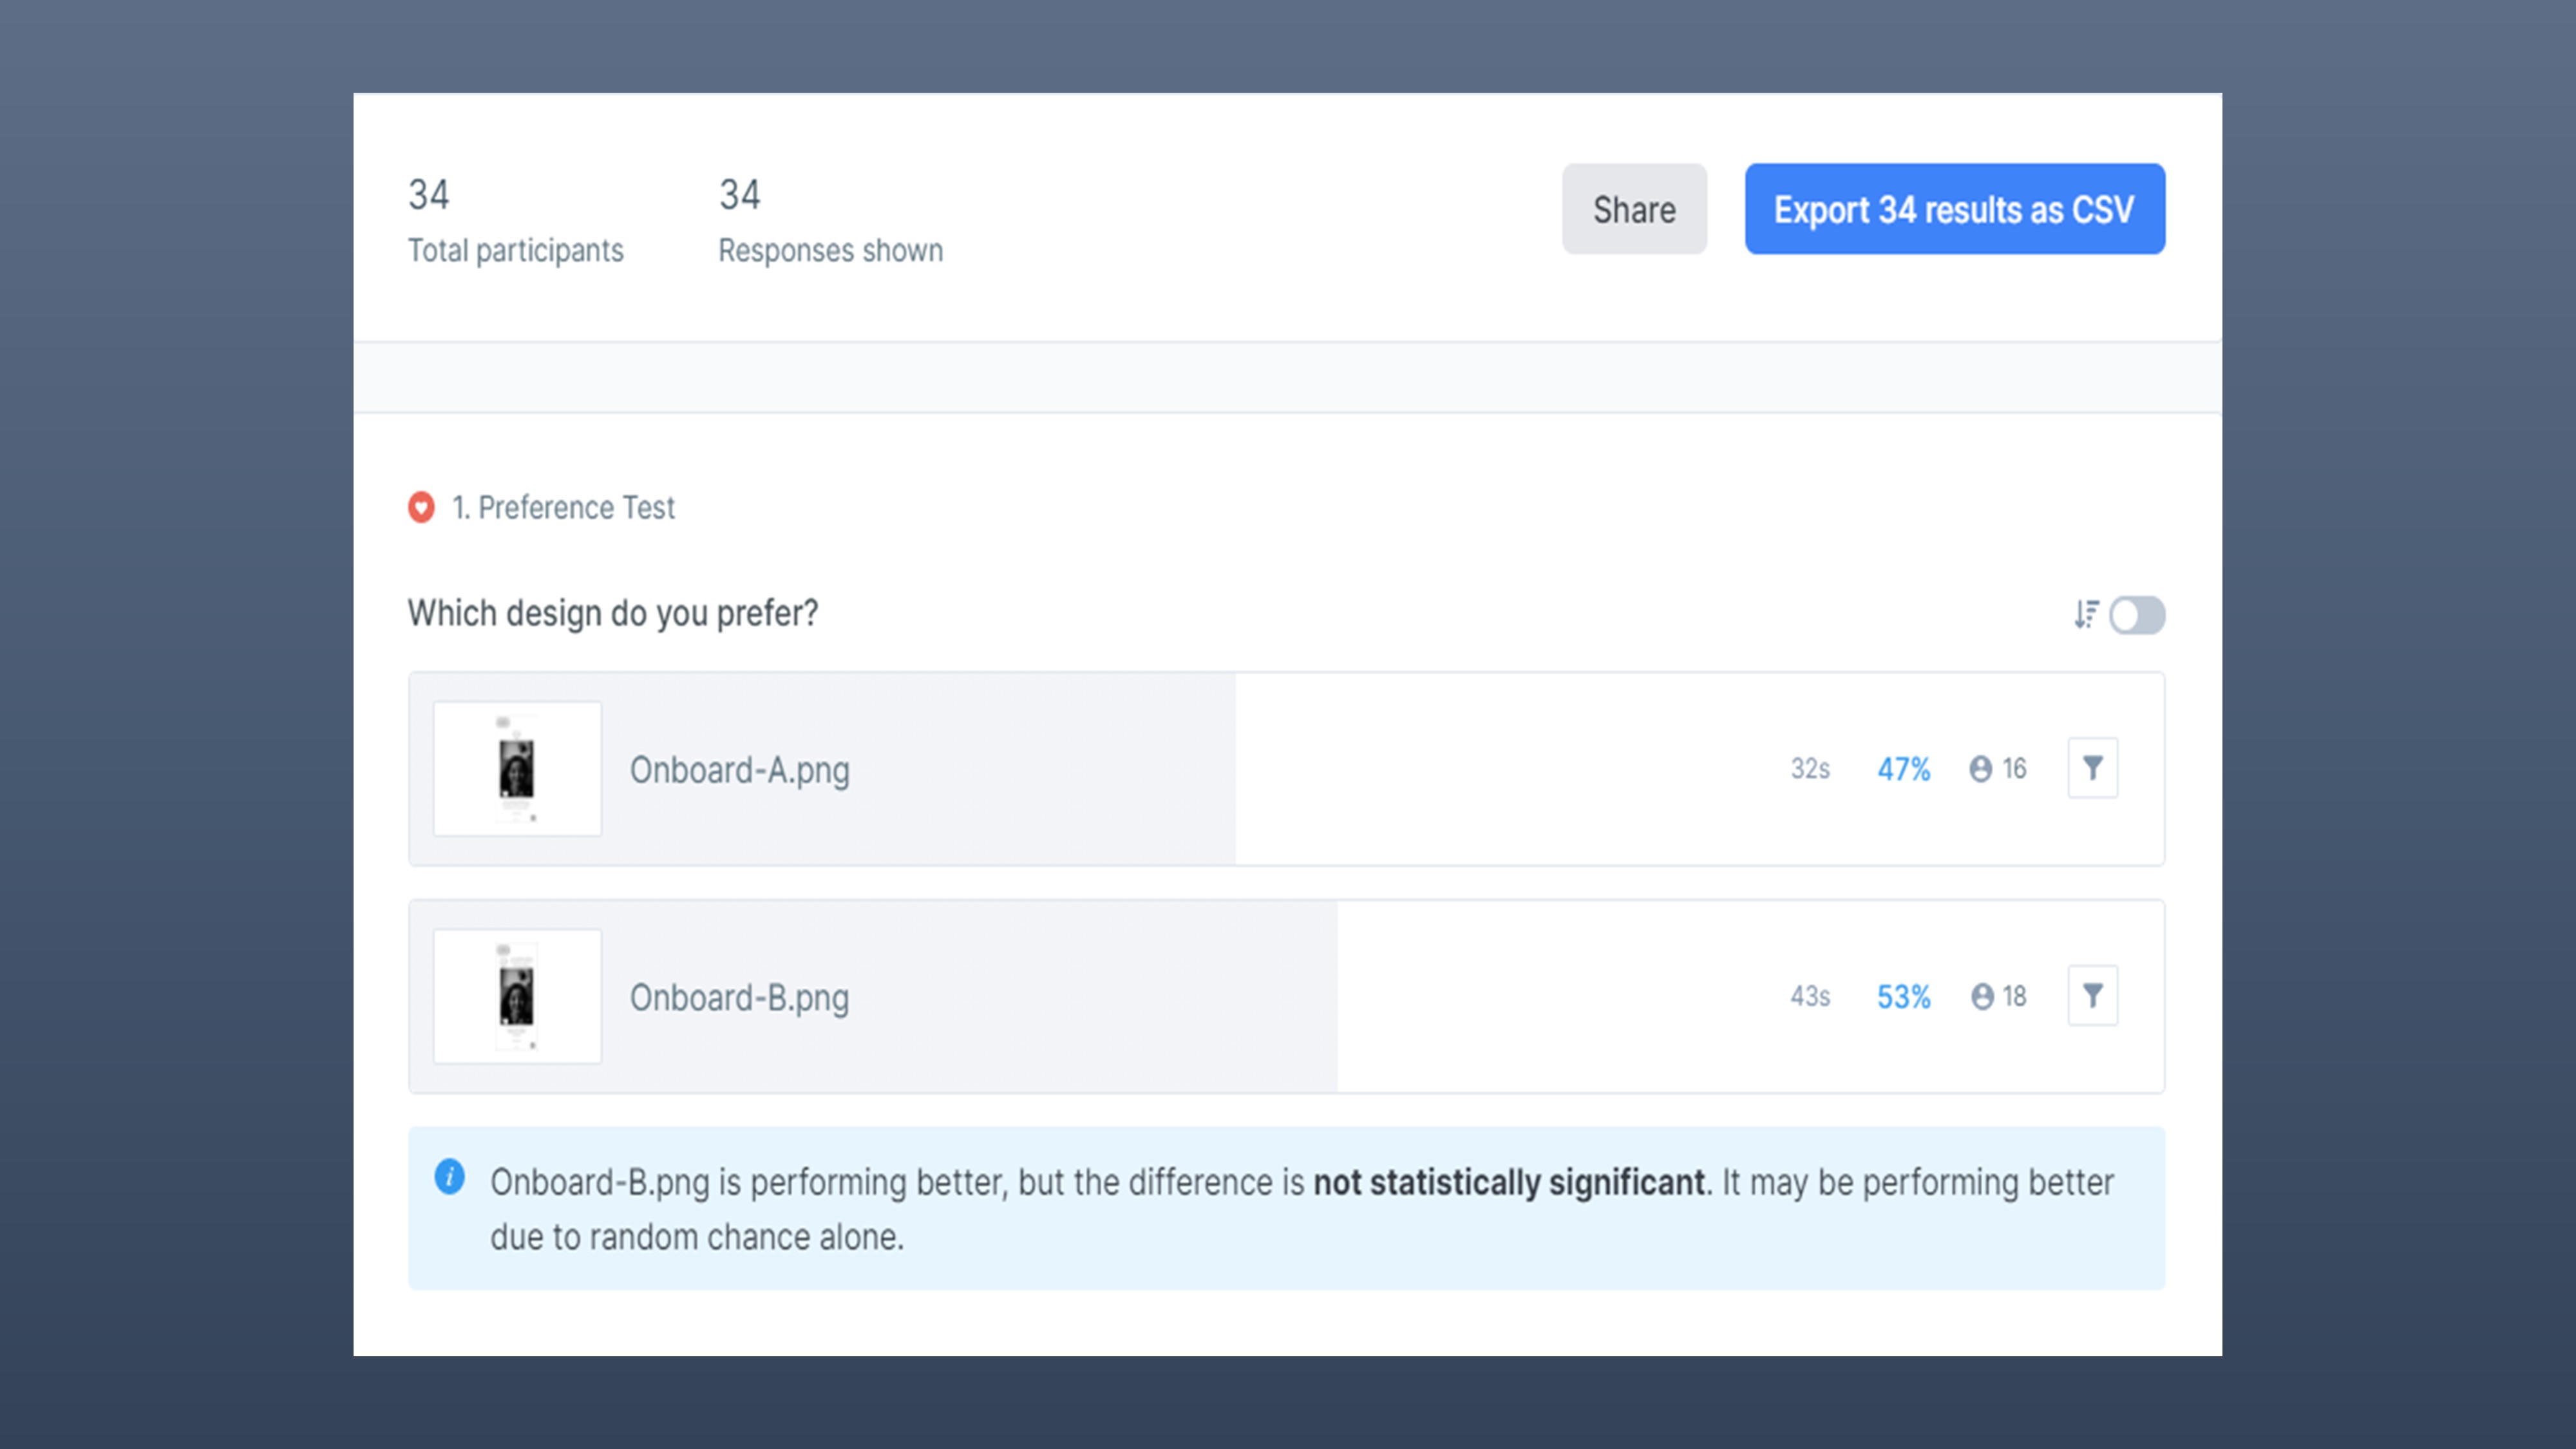Click the 34 Responses shown stat
The width and height of the screenshot is (2576, 1449).
click(x=830, y=221)
